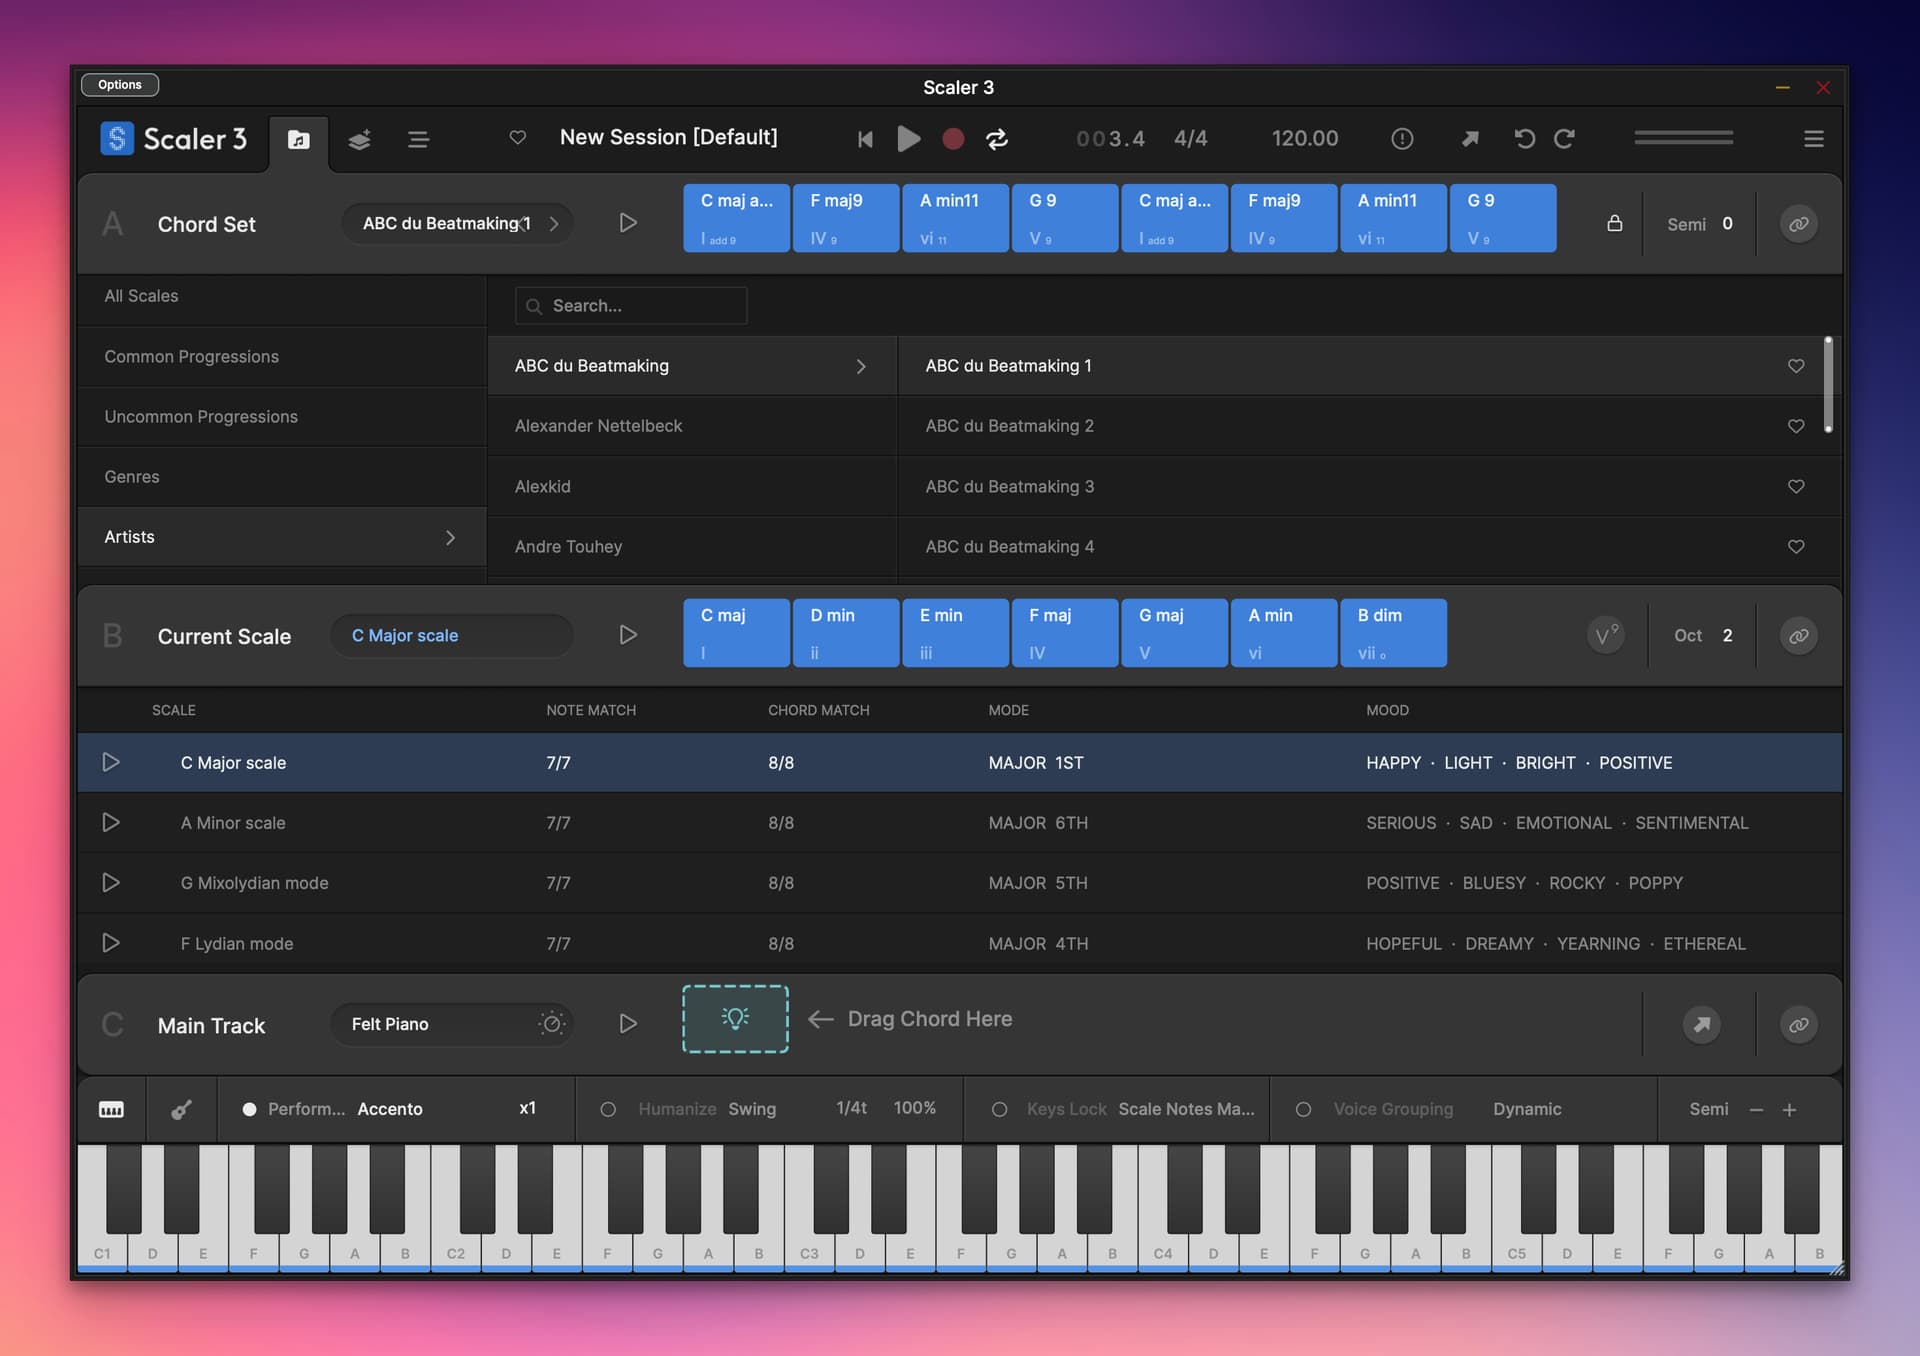1920x1356 pixels.
Task: Enable the Keys Lock radio toggle
Action: click(999, 1110)
